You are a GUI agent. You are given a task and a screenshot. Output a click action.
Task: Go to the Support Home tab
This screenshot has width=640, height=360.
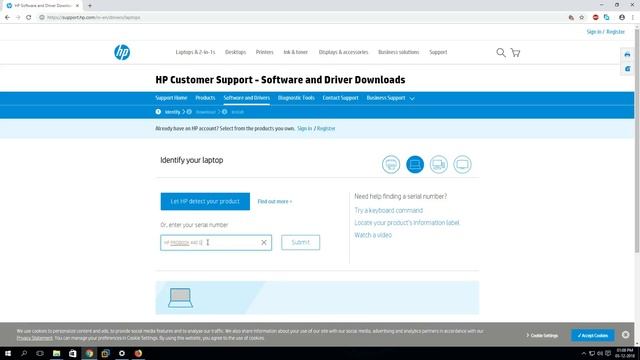coord(171,98)
